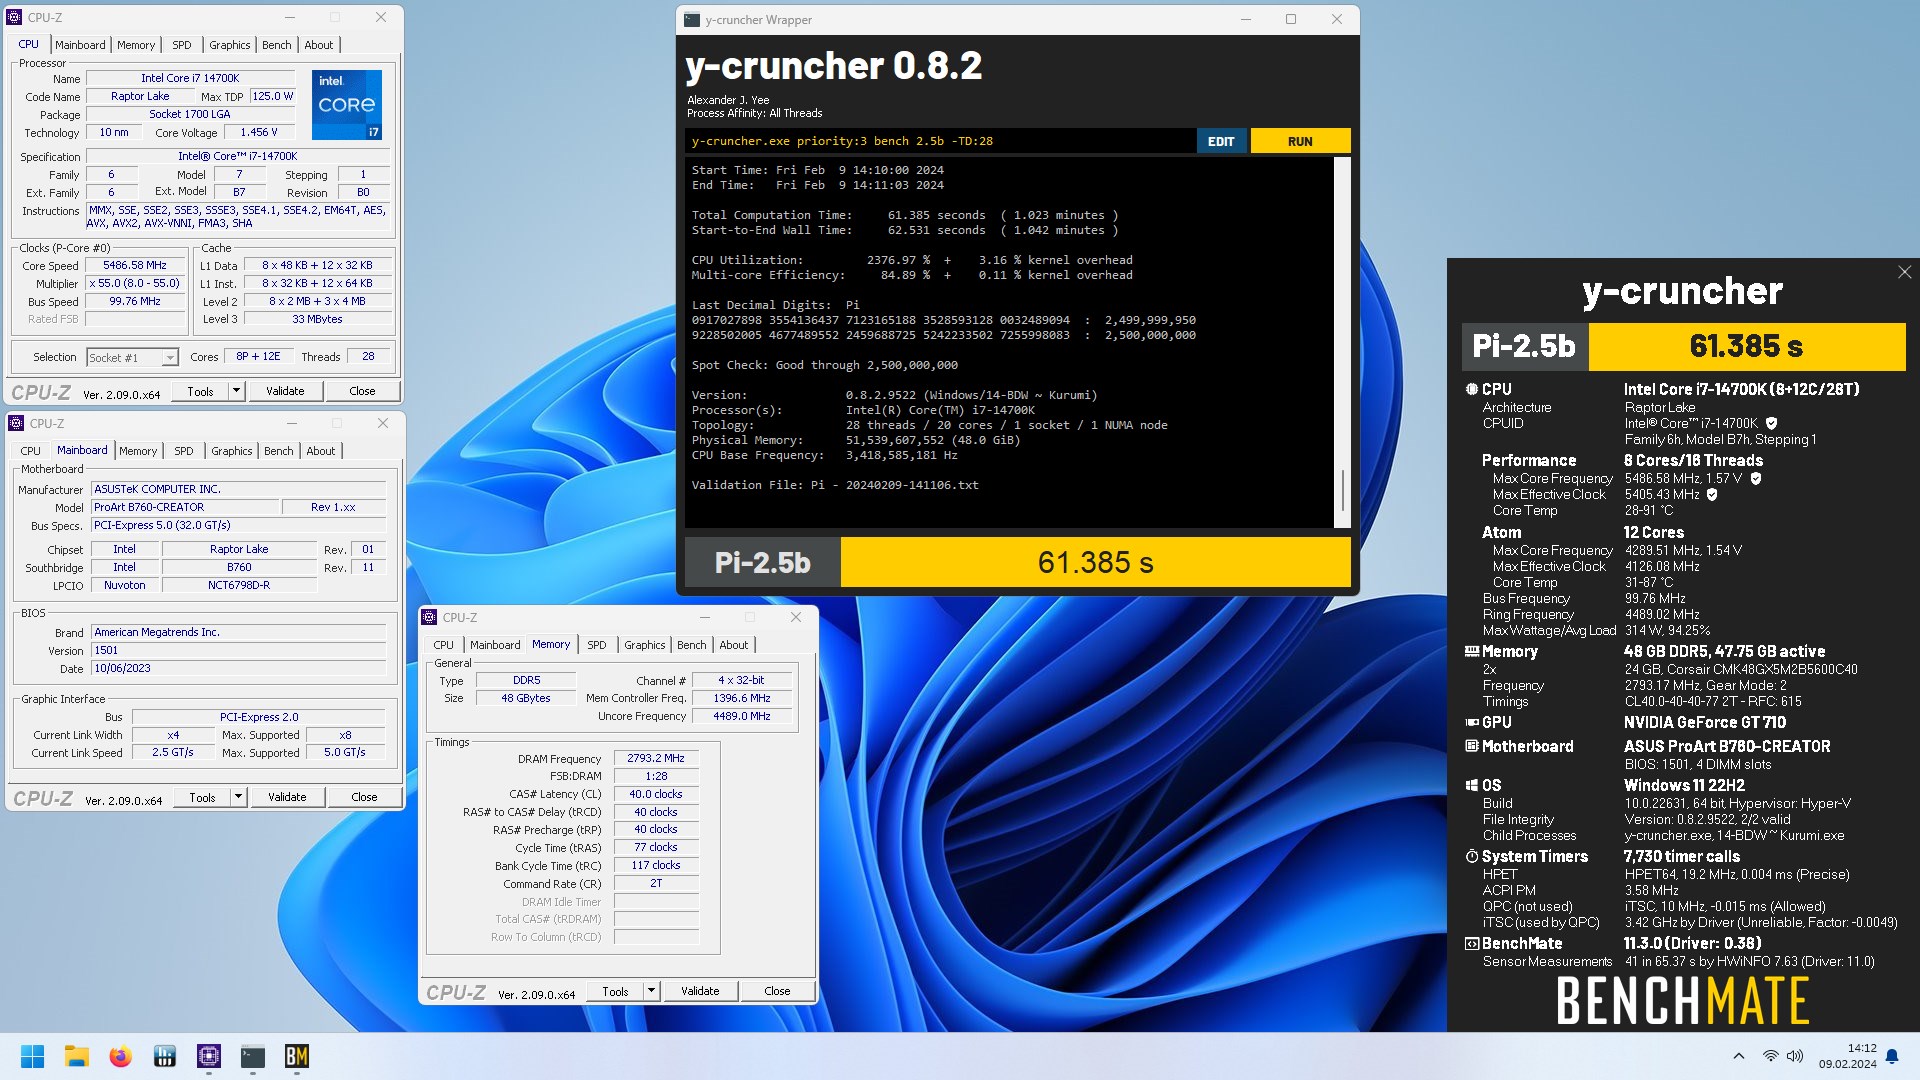Click the System Timers clock icon
The image size is (1920, 1080).
click(x=1472, y=856)
